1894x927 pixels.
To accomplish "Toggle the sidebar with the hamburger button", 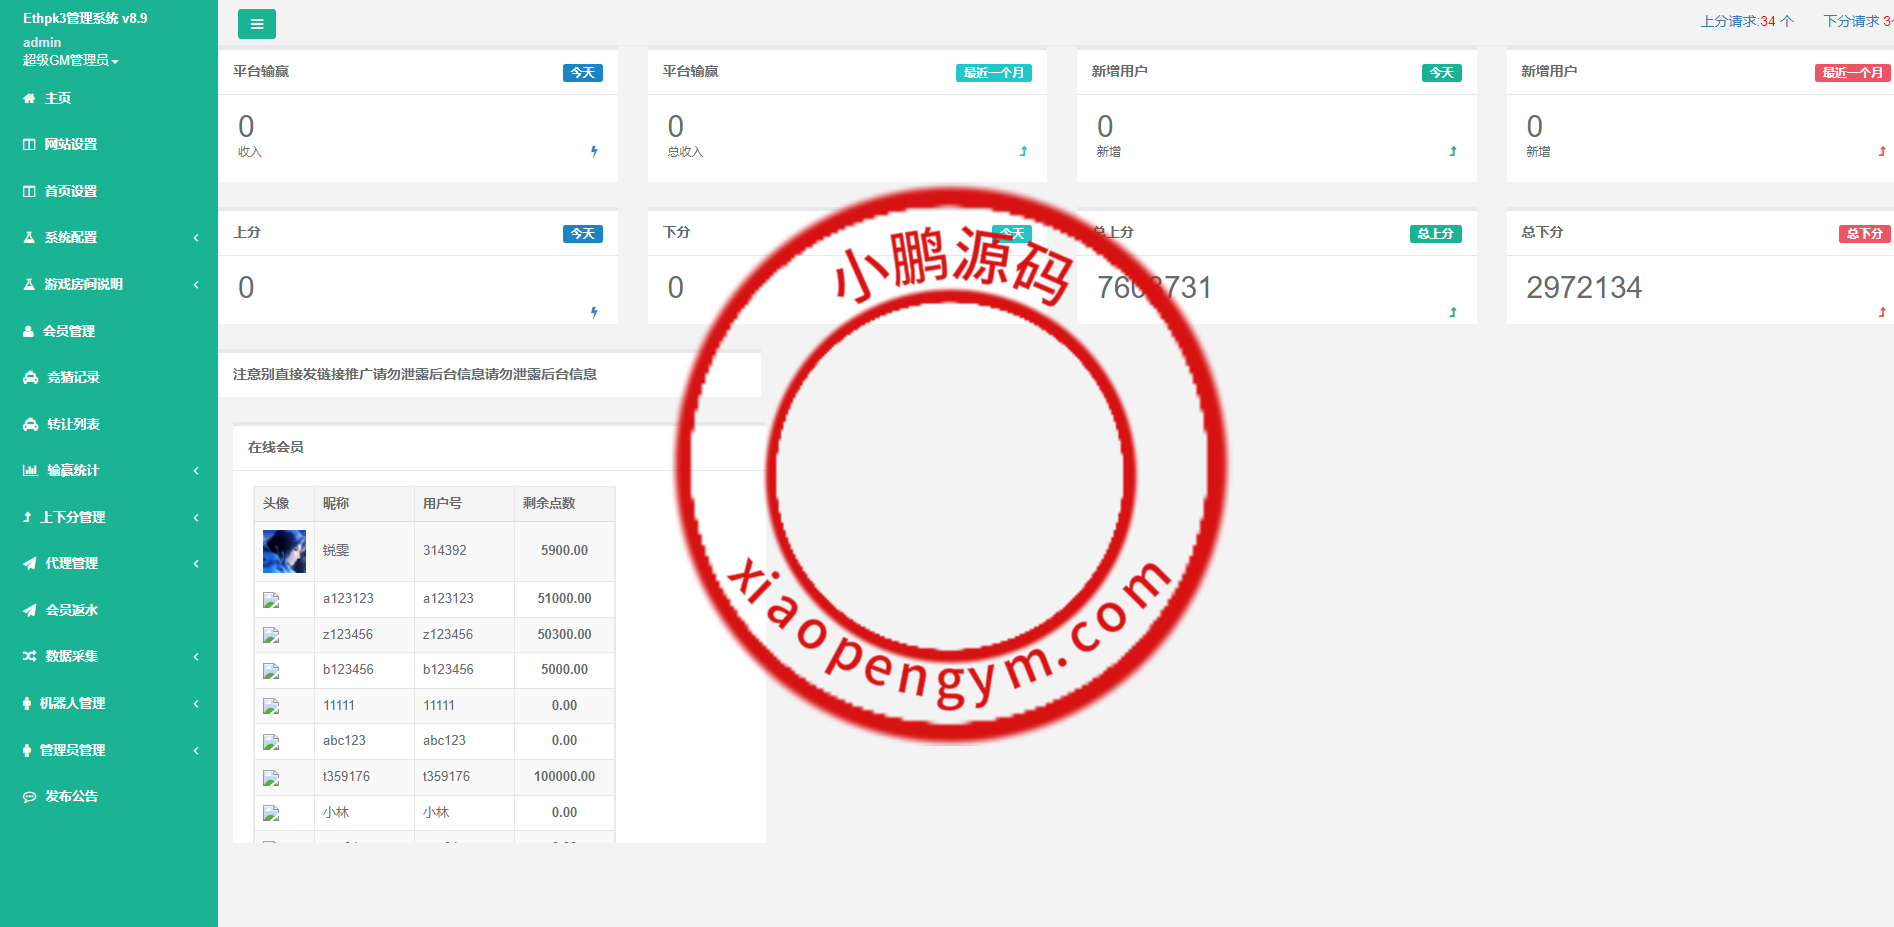I will click(x=257, y=24).
